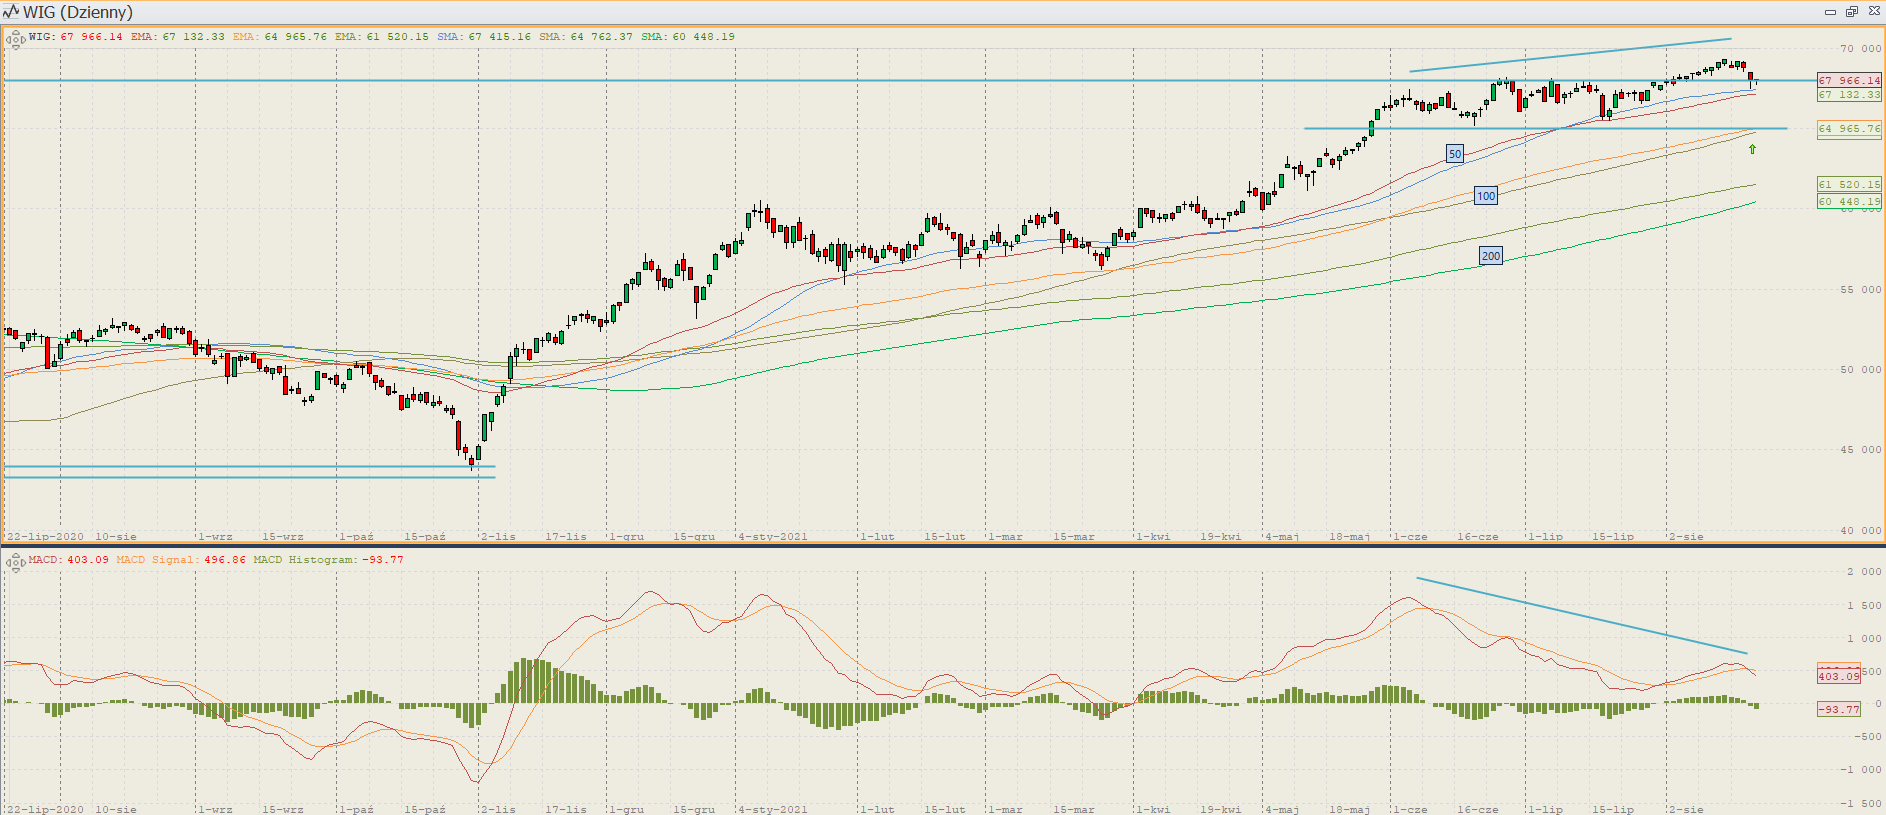Restore the WIG chart window
Image resolution: width=1886 pixels, height=815 pixels.
[1852, 12]
